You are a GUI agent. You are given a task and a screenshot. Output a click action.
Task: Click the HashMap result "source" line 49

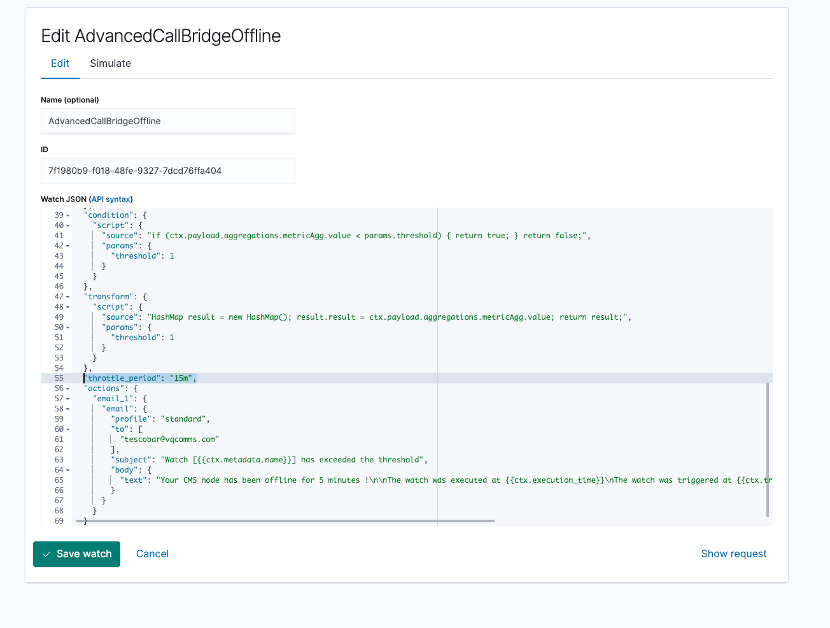click(x=366, y=317)
